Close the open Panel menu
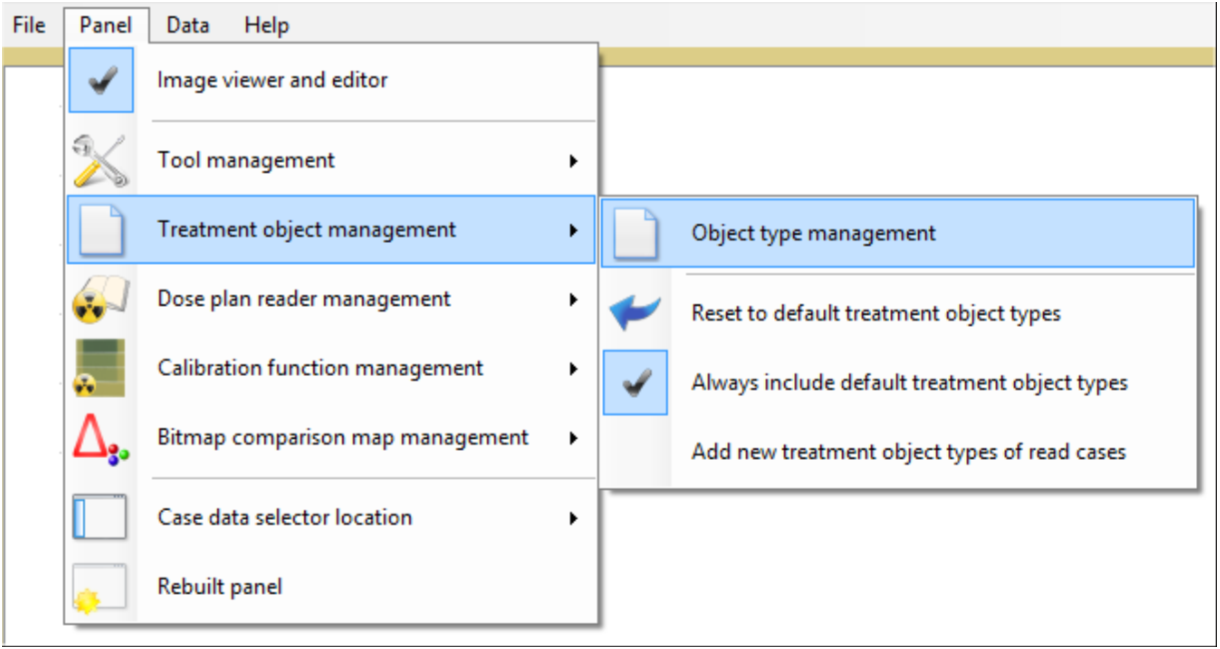Screen dimensions: 1220x649 click(x=106, y=25)
